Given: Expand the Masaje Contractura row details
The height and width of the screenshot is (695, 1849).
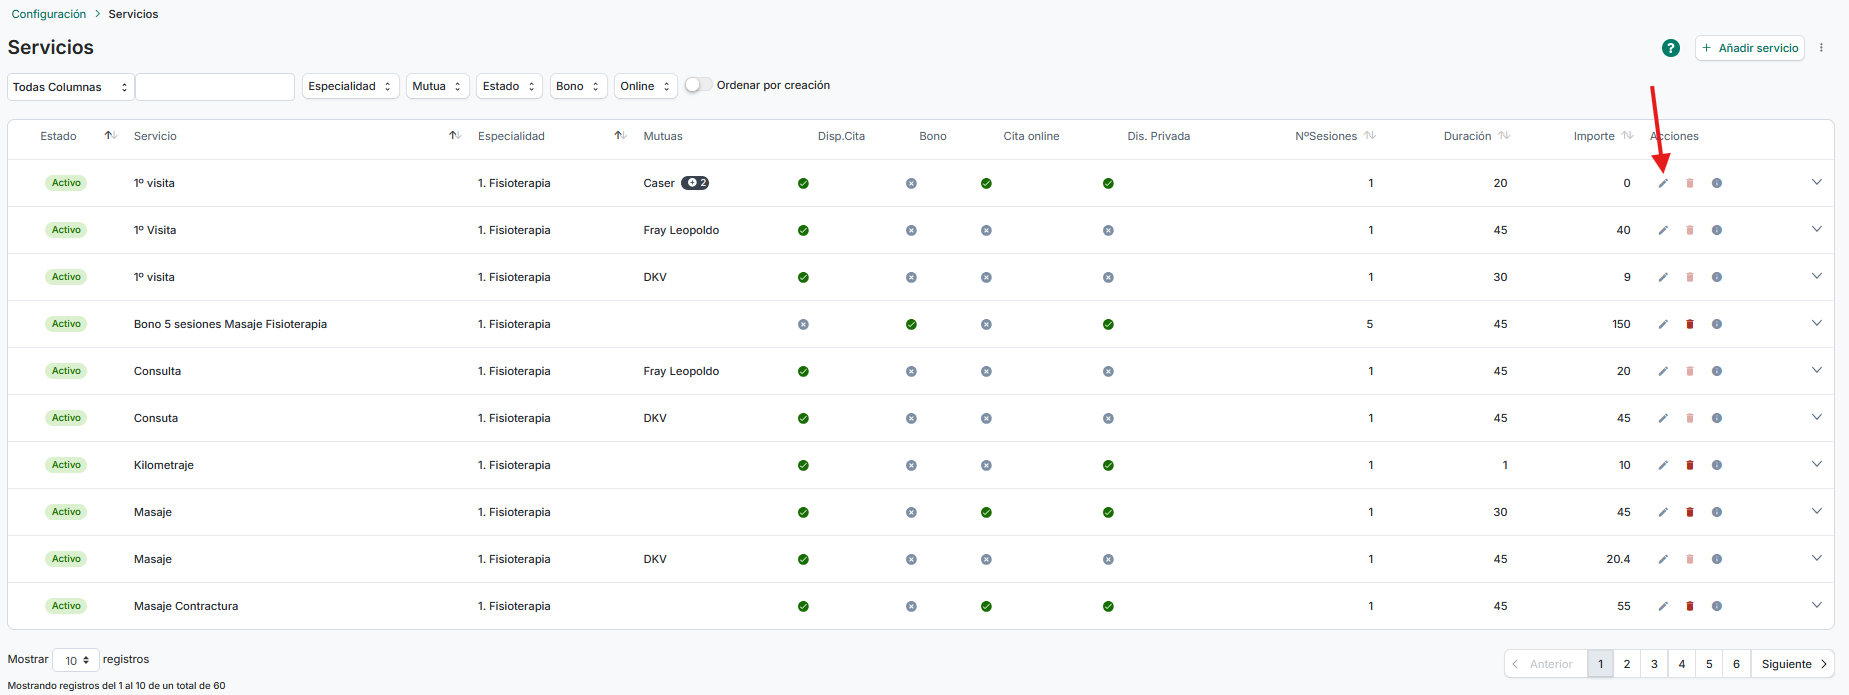Looking at the screenshot, I should (1816, 605).
